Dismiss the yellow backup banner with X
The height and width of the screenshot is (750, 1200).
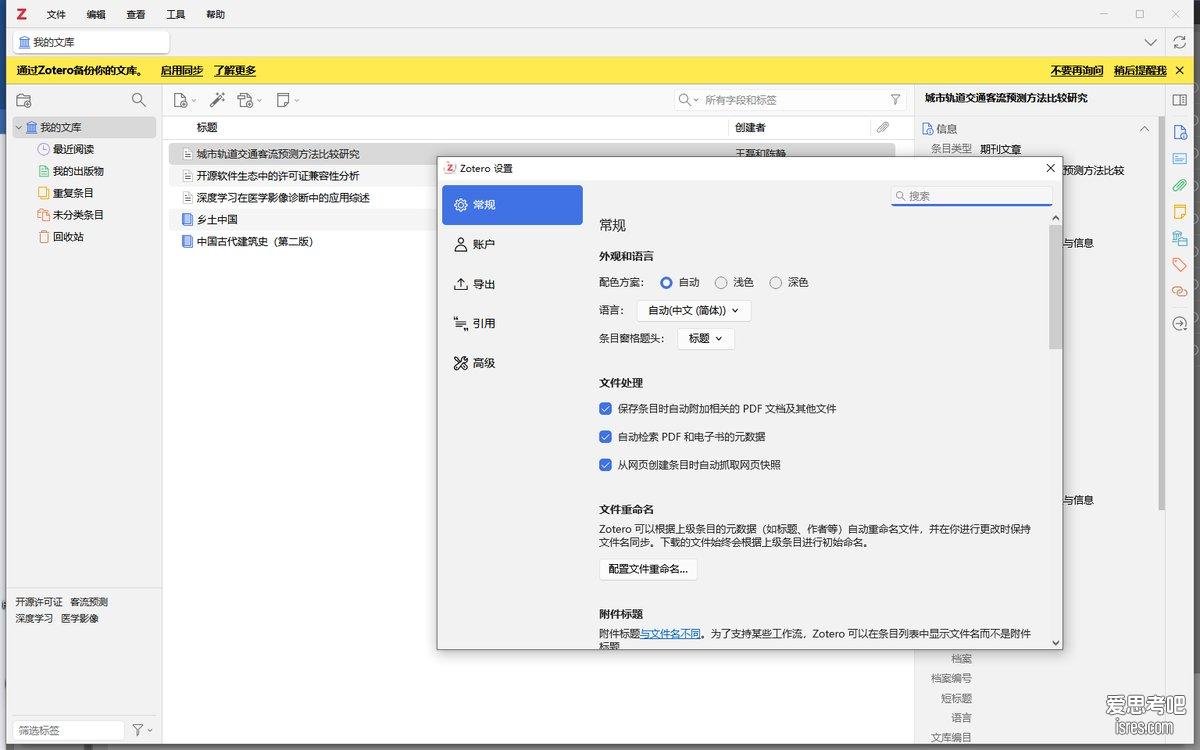pos(1180,71)
